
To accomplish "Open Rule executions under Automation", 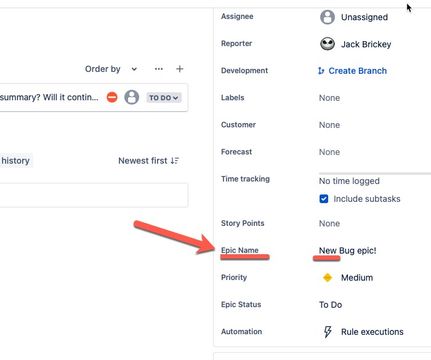I will coord(372,332).
